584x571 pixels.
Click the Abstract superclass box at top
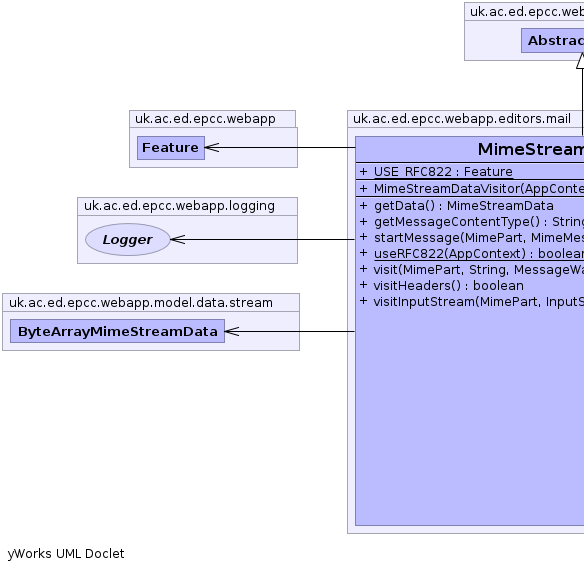click(553, 41)
